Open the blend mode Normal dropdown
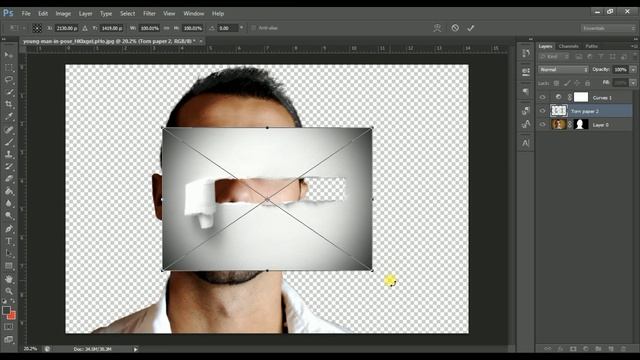640x360 pixels. click(563, 70)
